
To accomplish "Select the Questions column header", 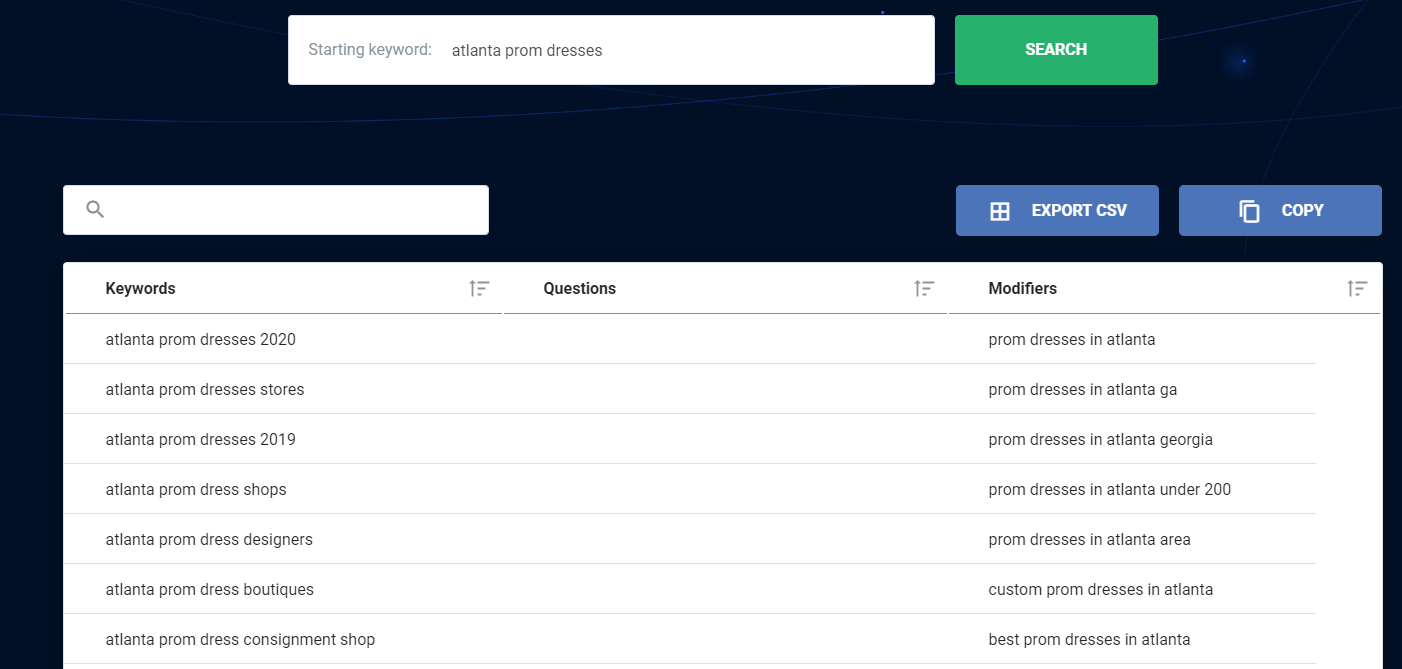I will [x=580, y=289].
